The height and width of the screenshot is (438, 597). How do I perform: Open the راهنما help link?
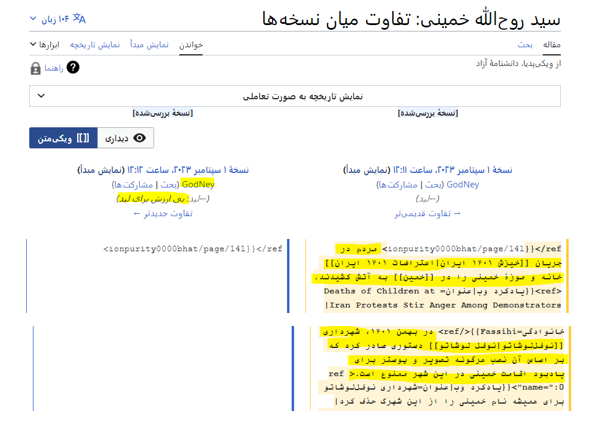coord(54,68)
